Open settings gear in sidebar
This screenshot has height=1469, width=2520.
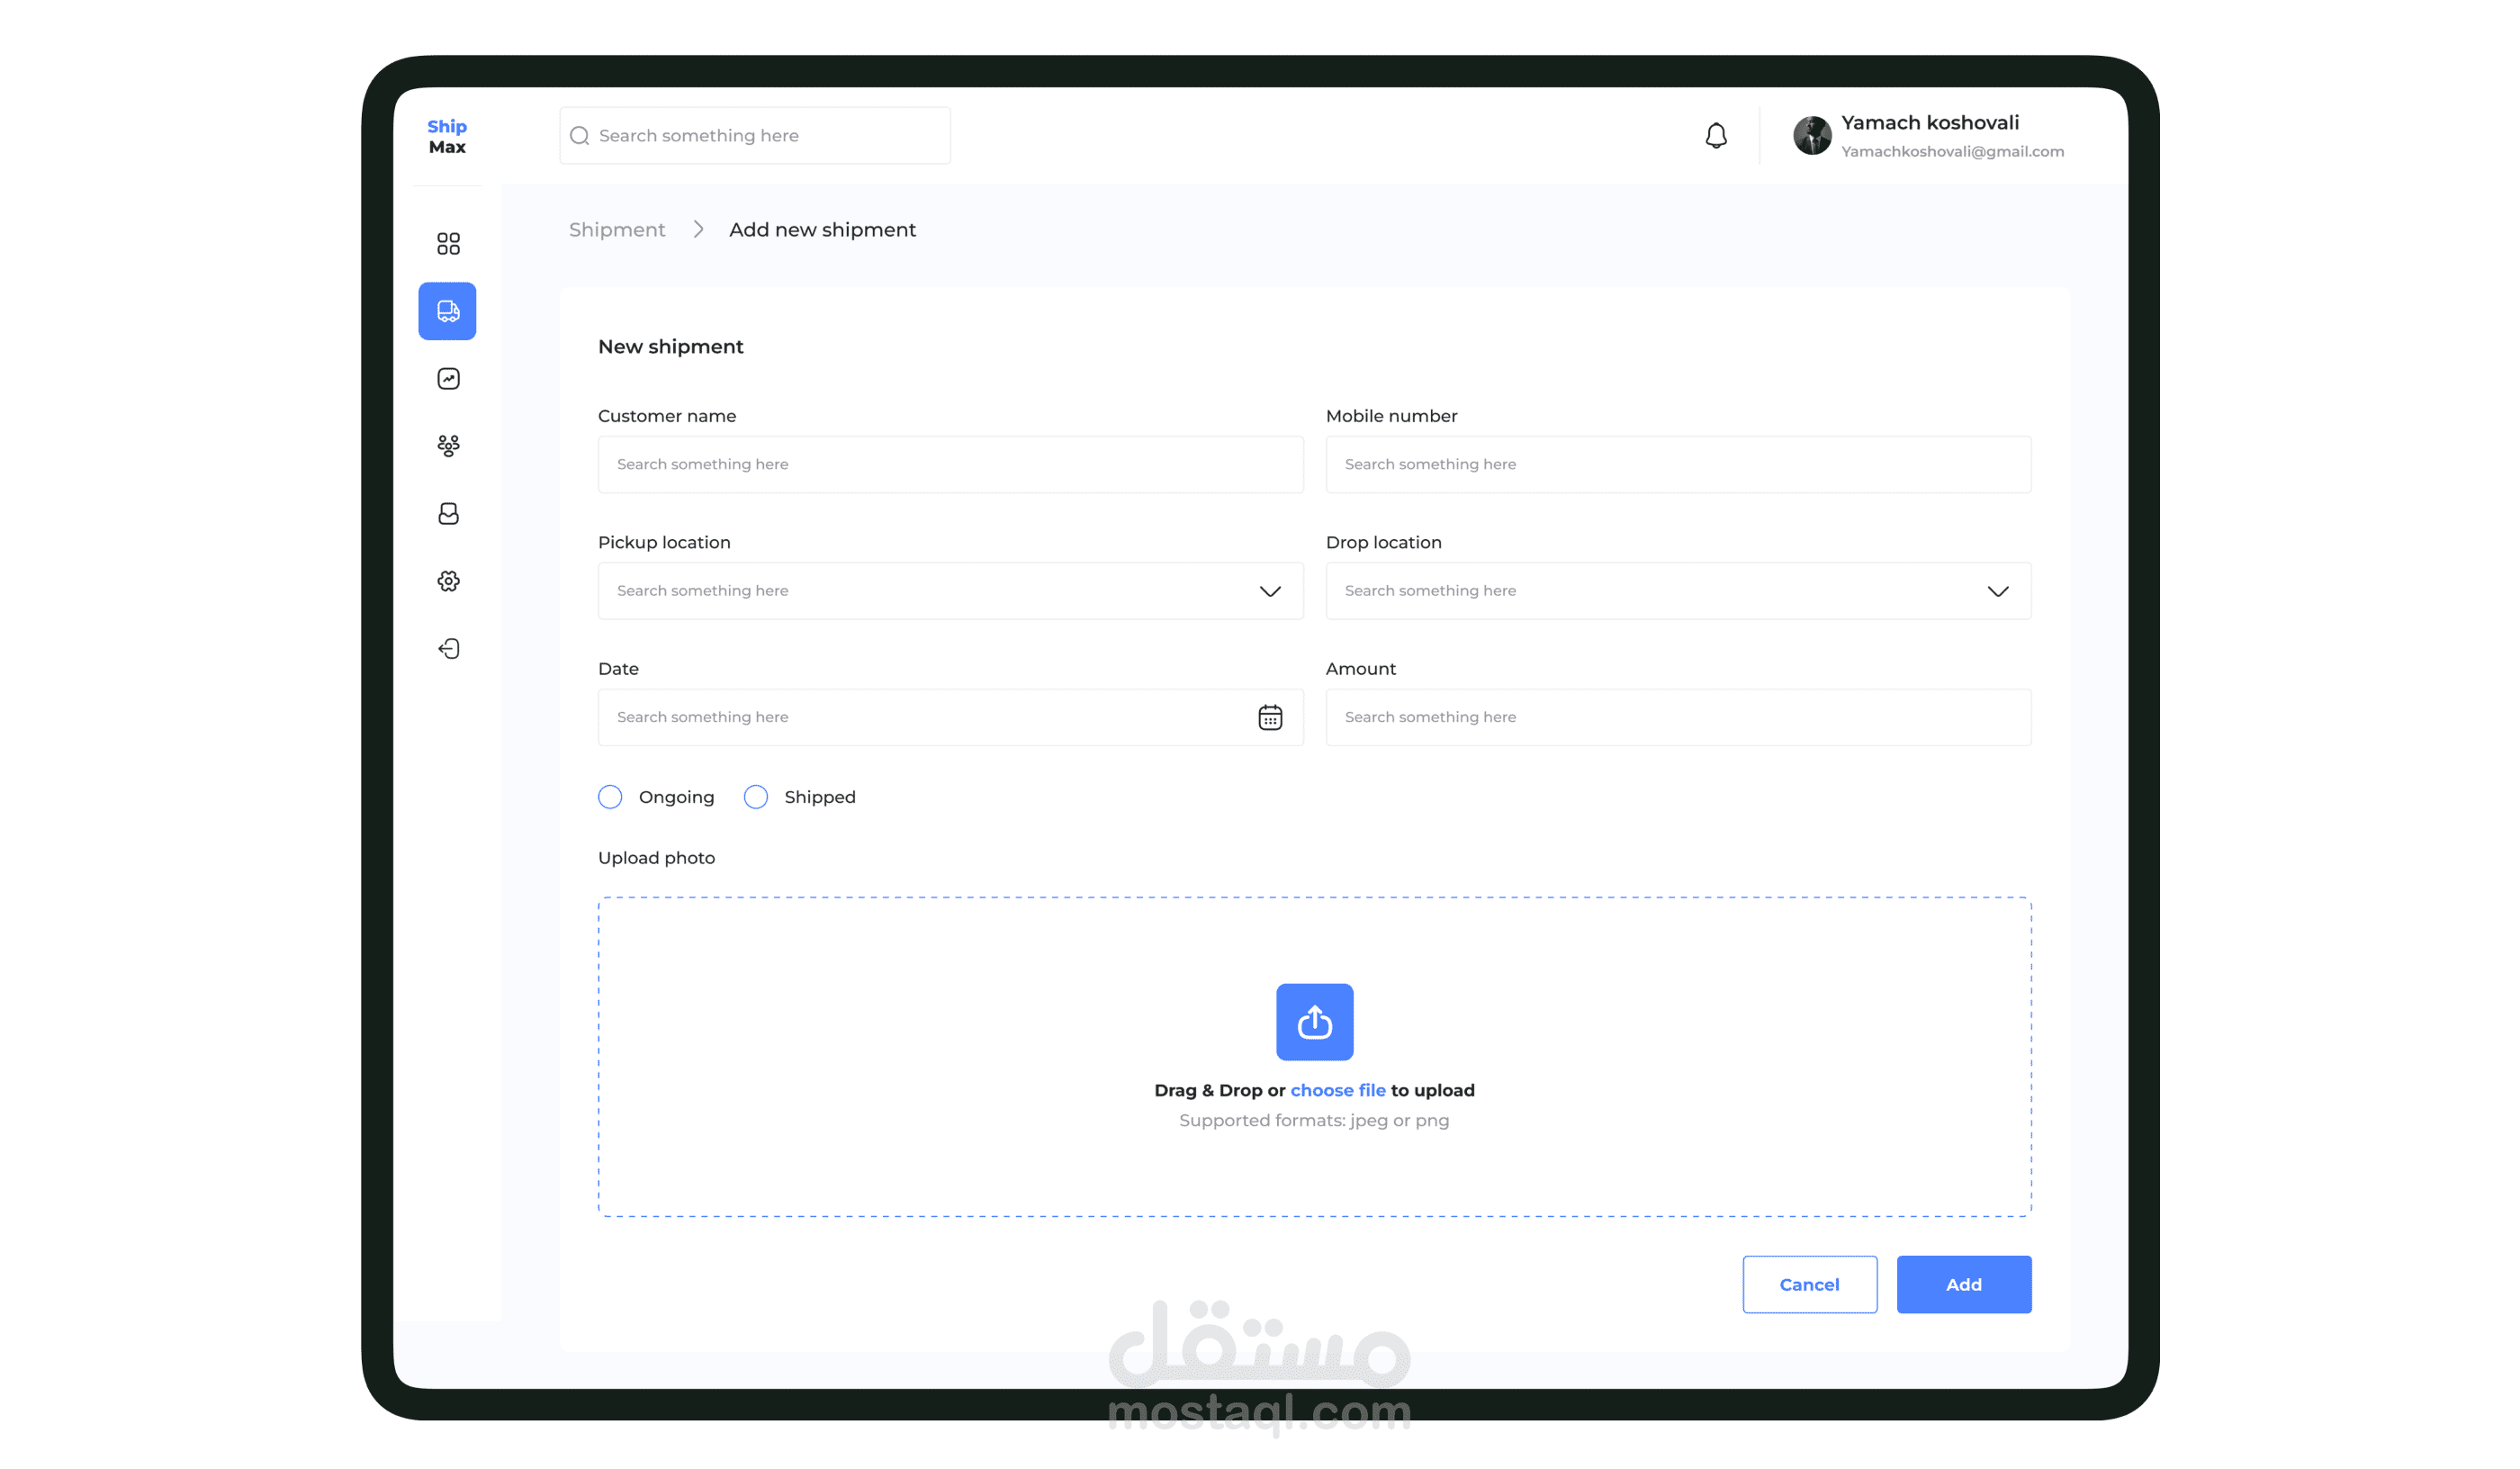tap(448, 581)
